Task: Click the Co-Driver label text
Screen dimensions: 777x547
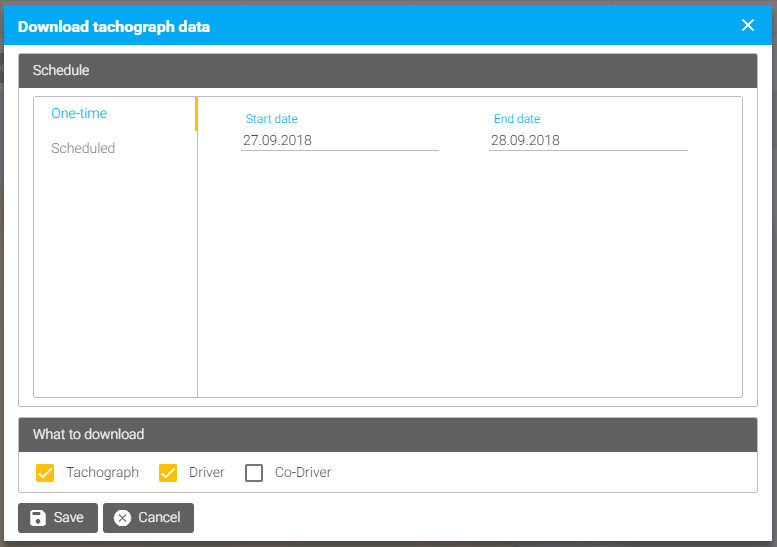Action: (303, 472)
